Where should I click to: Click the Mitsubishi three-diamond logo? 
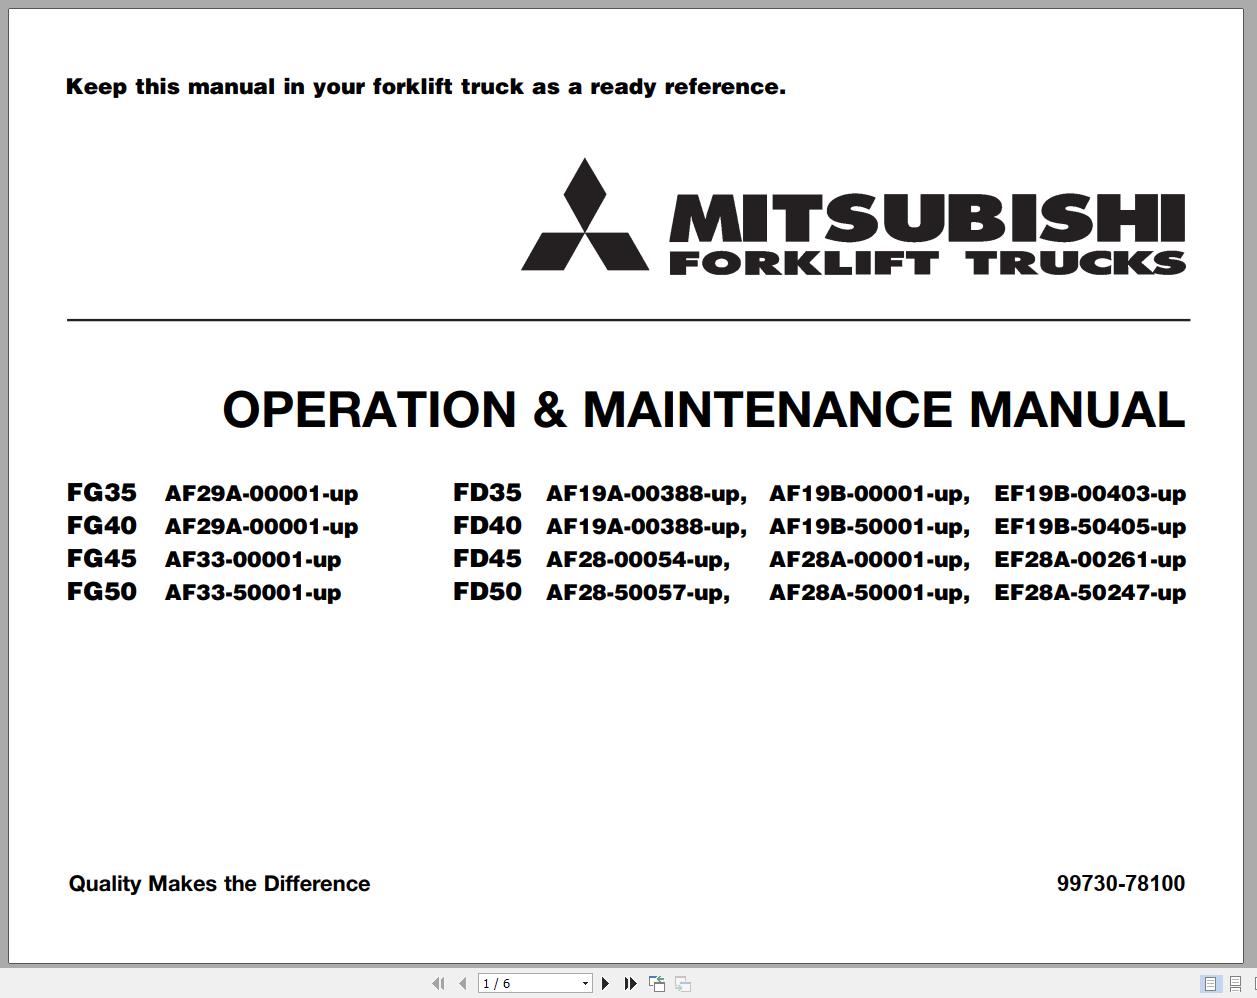click(x=585, y=215)
